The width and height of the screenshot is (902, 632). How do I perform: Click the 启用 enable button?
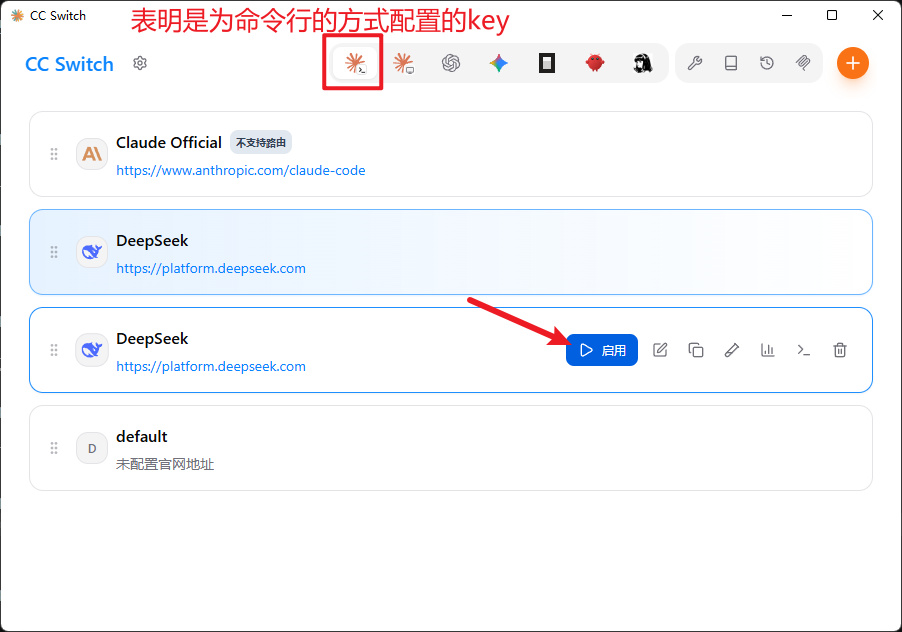(x=602, y=350)
